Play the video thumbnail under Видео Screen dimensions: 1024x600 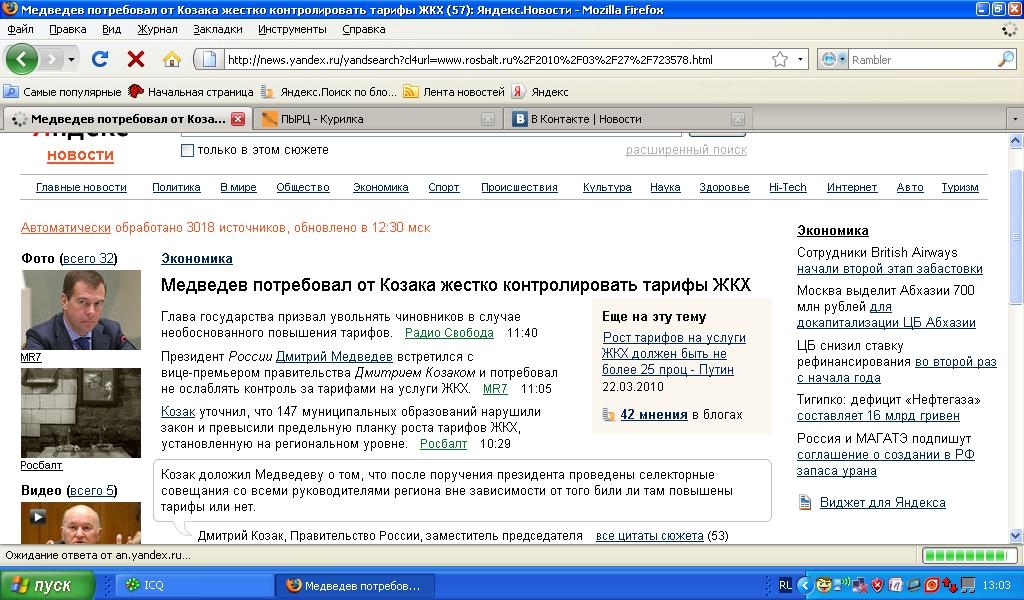pos(80,523)
